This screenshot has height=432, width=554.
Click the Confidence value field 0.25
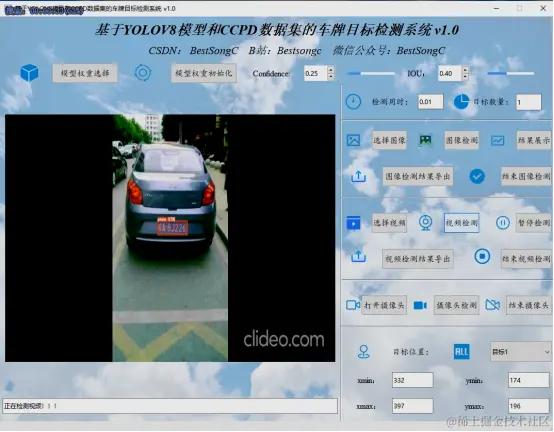(x=316, y=73)
